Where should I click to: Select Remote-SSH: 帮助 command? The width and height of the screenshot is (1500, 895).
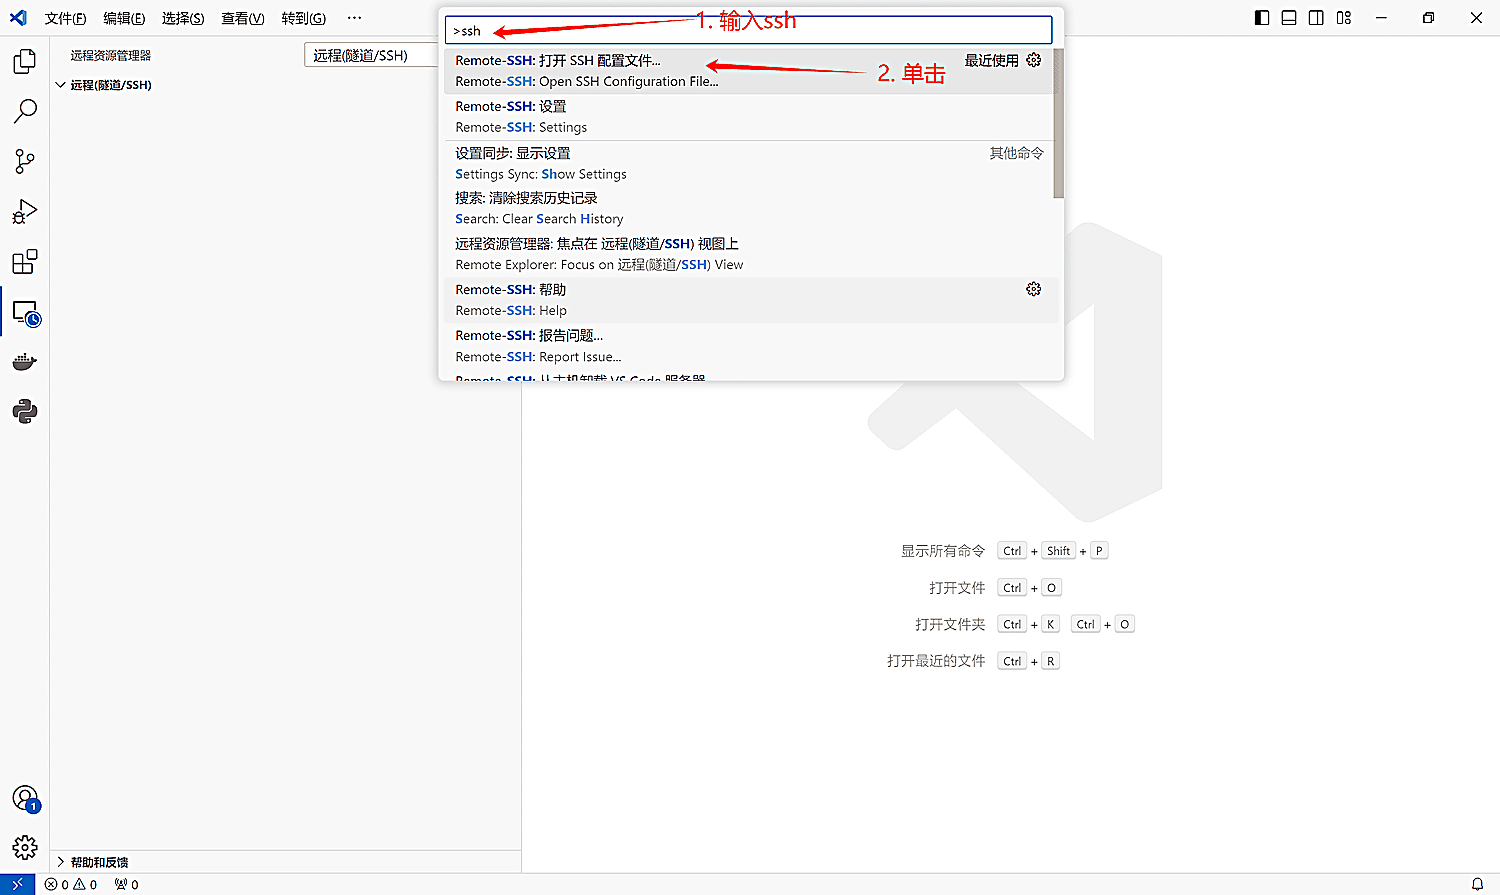tap(748, 300)
